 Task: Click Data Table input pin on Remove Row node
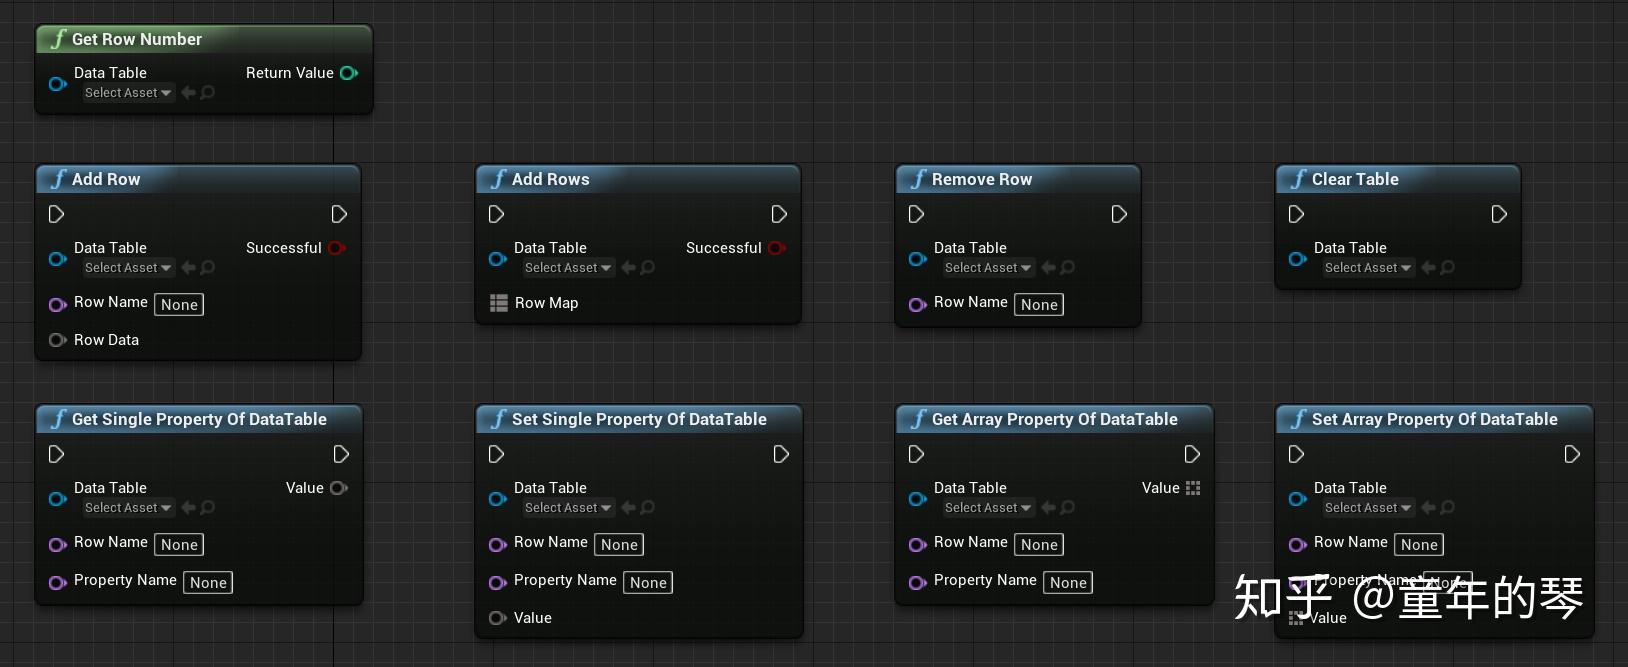(x=917, y=259)
